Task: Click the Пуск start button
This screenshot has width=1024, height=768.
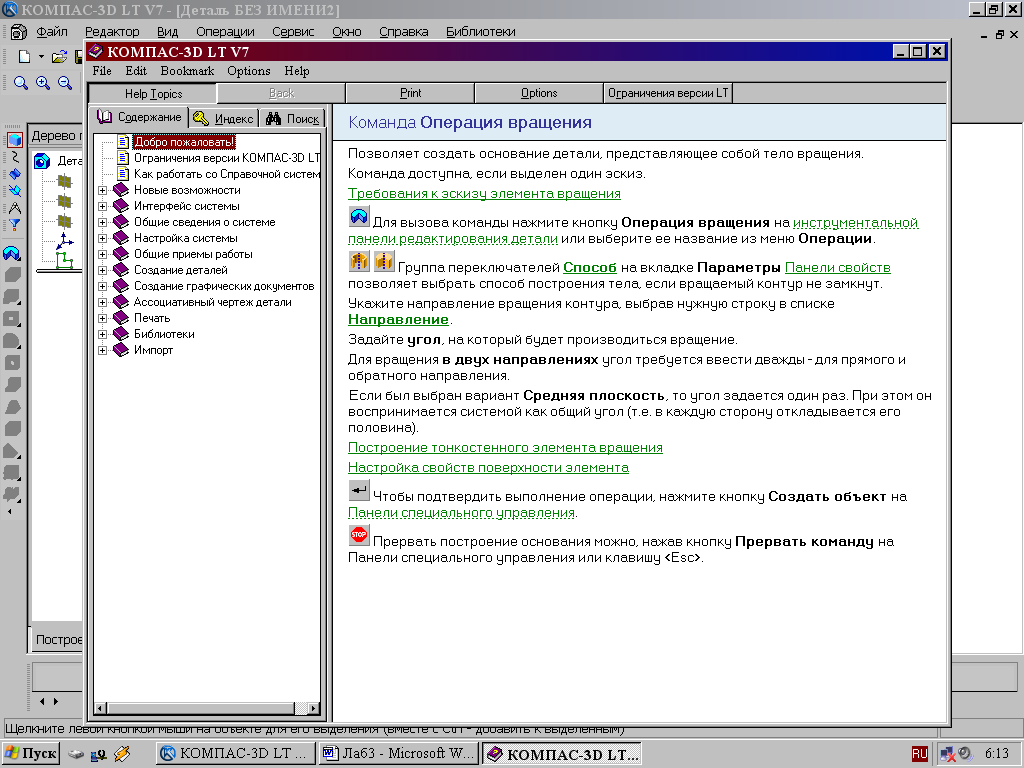Action: point(31,754)
